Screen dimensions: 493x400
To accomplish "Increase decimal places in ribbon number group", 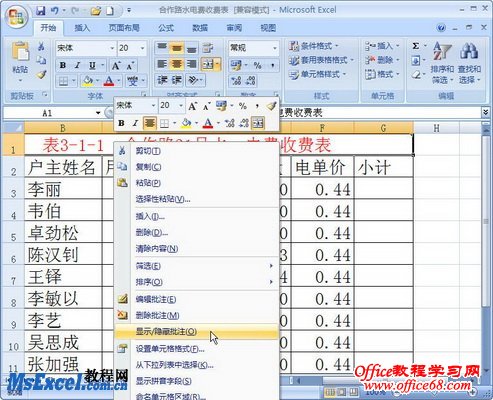I will (x=236, y=80).
